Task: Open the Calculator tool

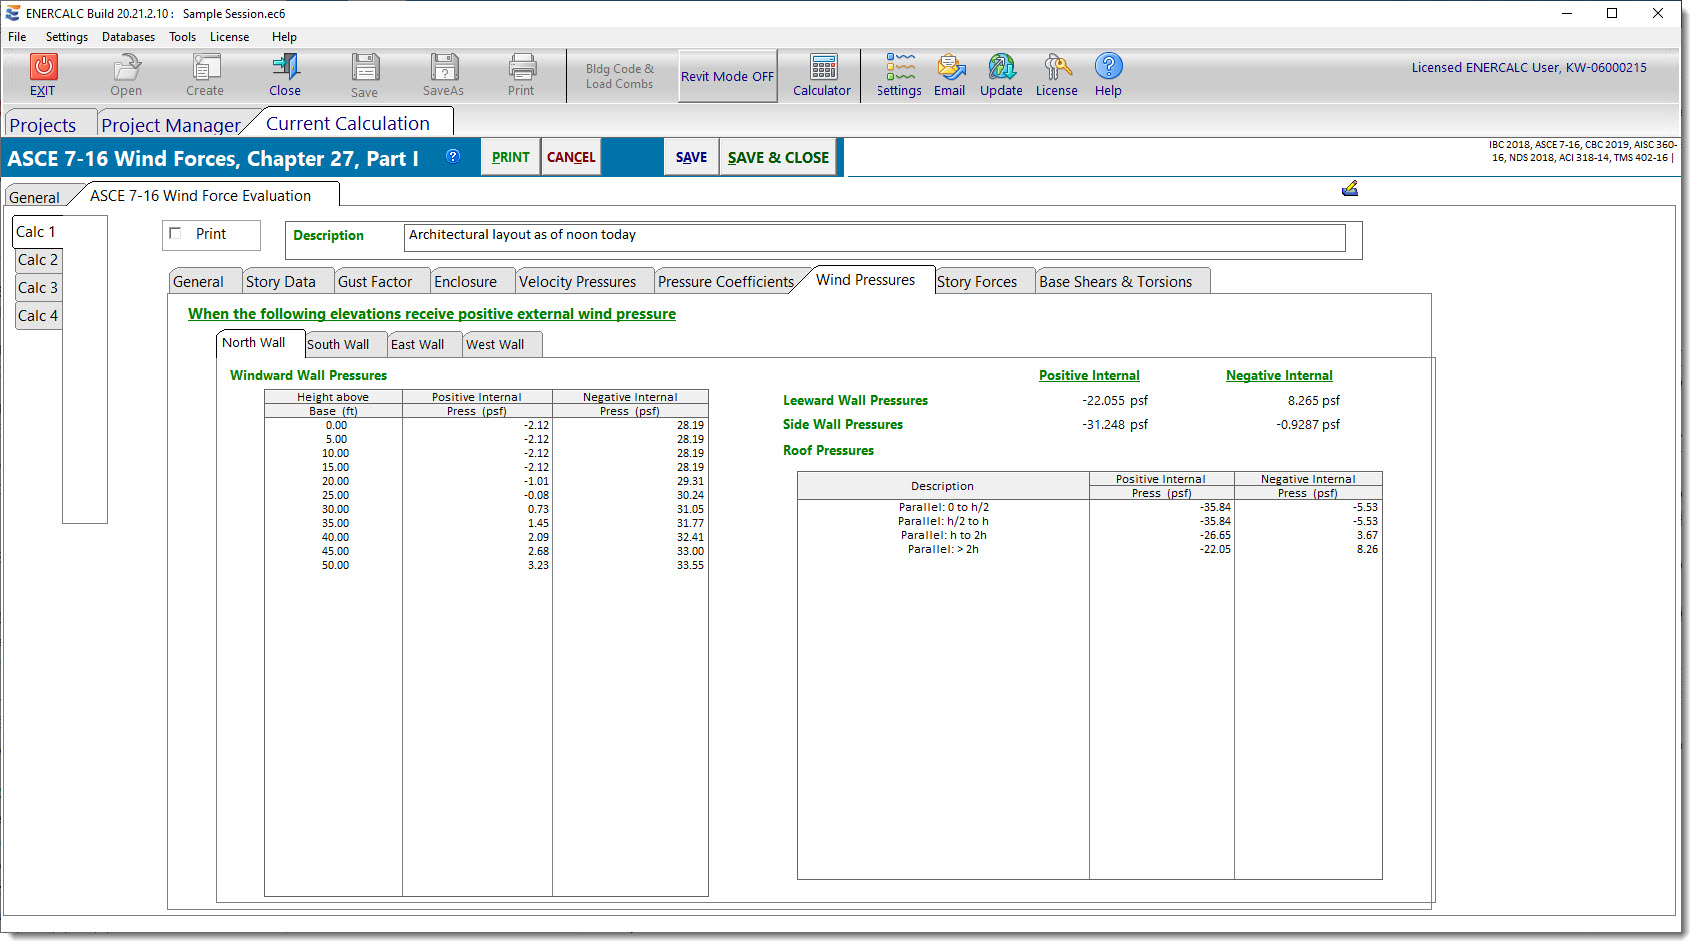Action: (822, 67)
